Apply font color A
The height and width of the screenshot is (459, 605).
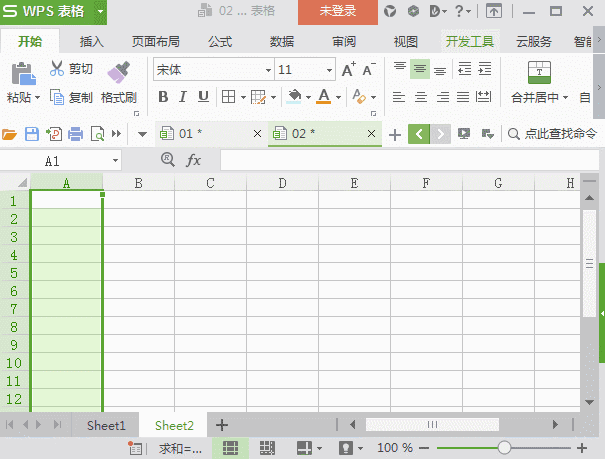[x=324, y=97]
